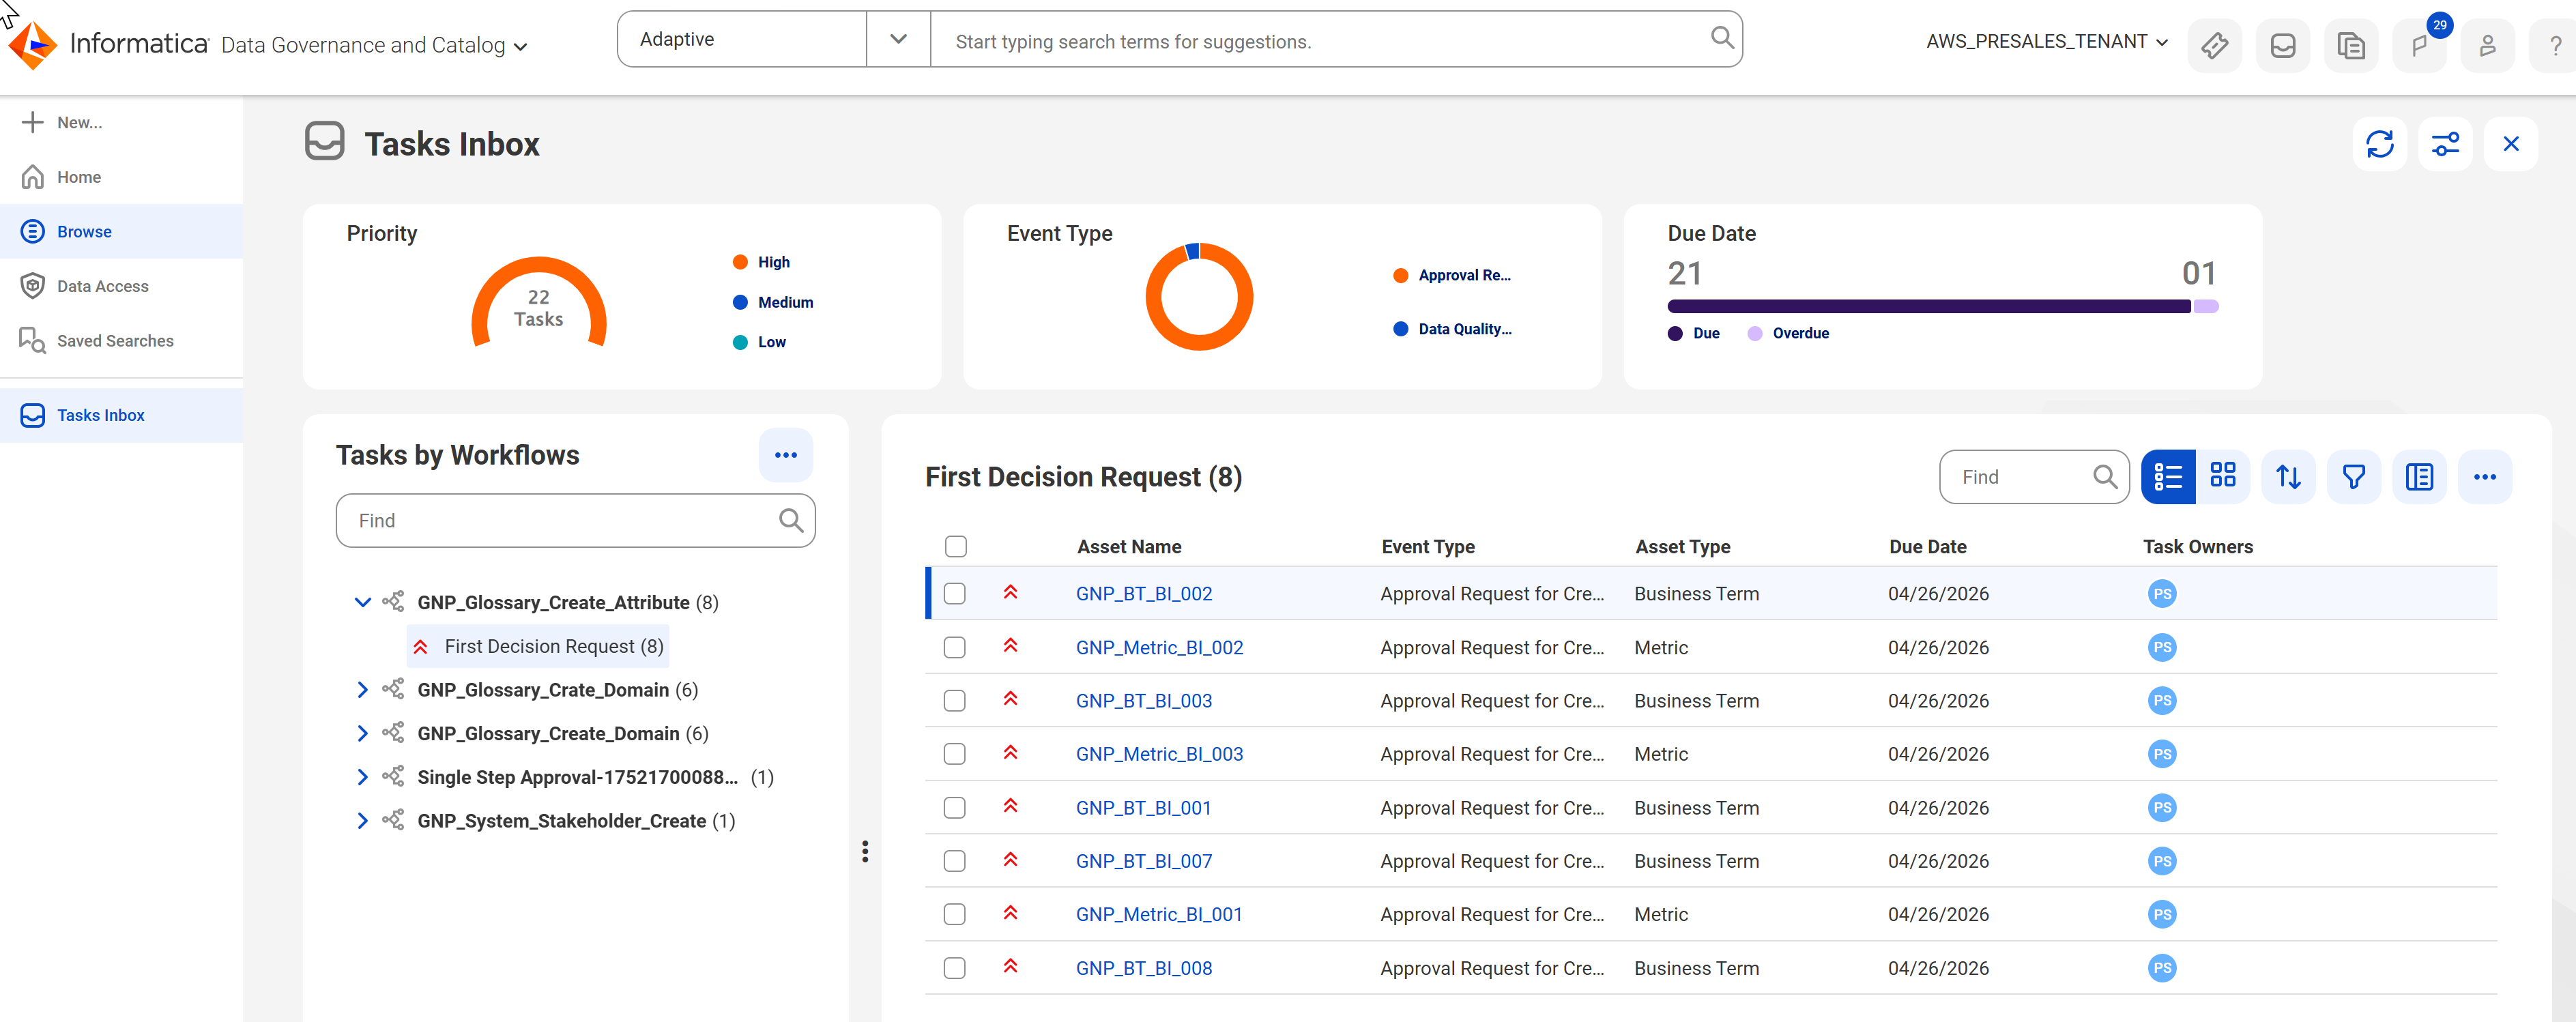
Task: Open the inbox icon in top bar
Action: click(x=2283, y=45)
